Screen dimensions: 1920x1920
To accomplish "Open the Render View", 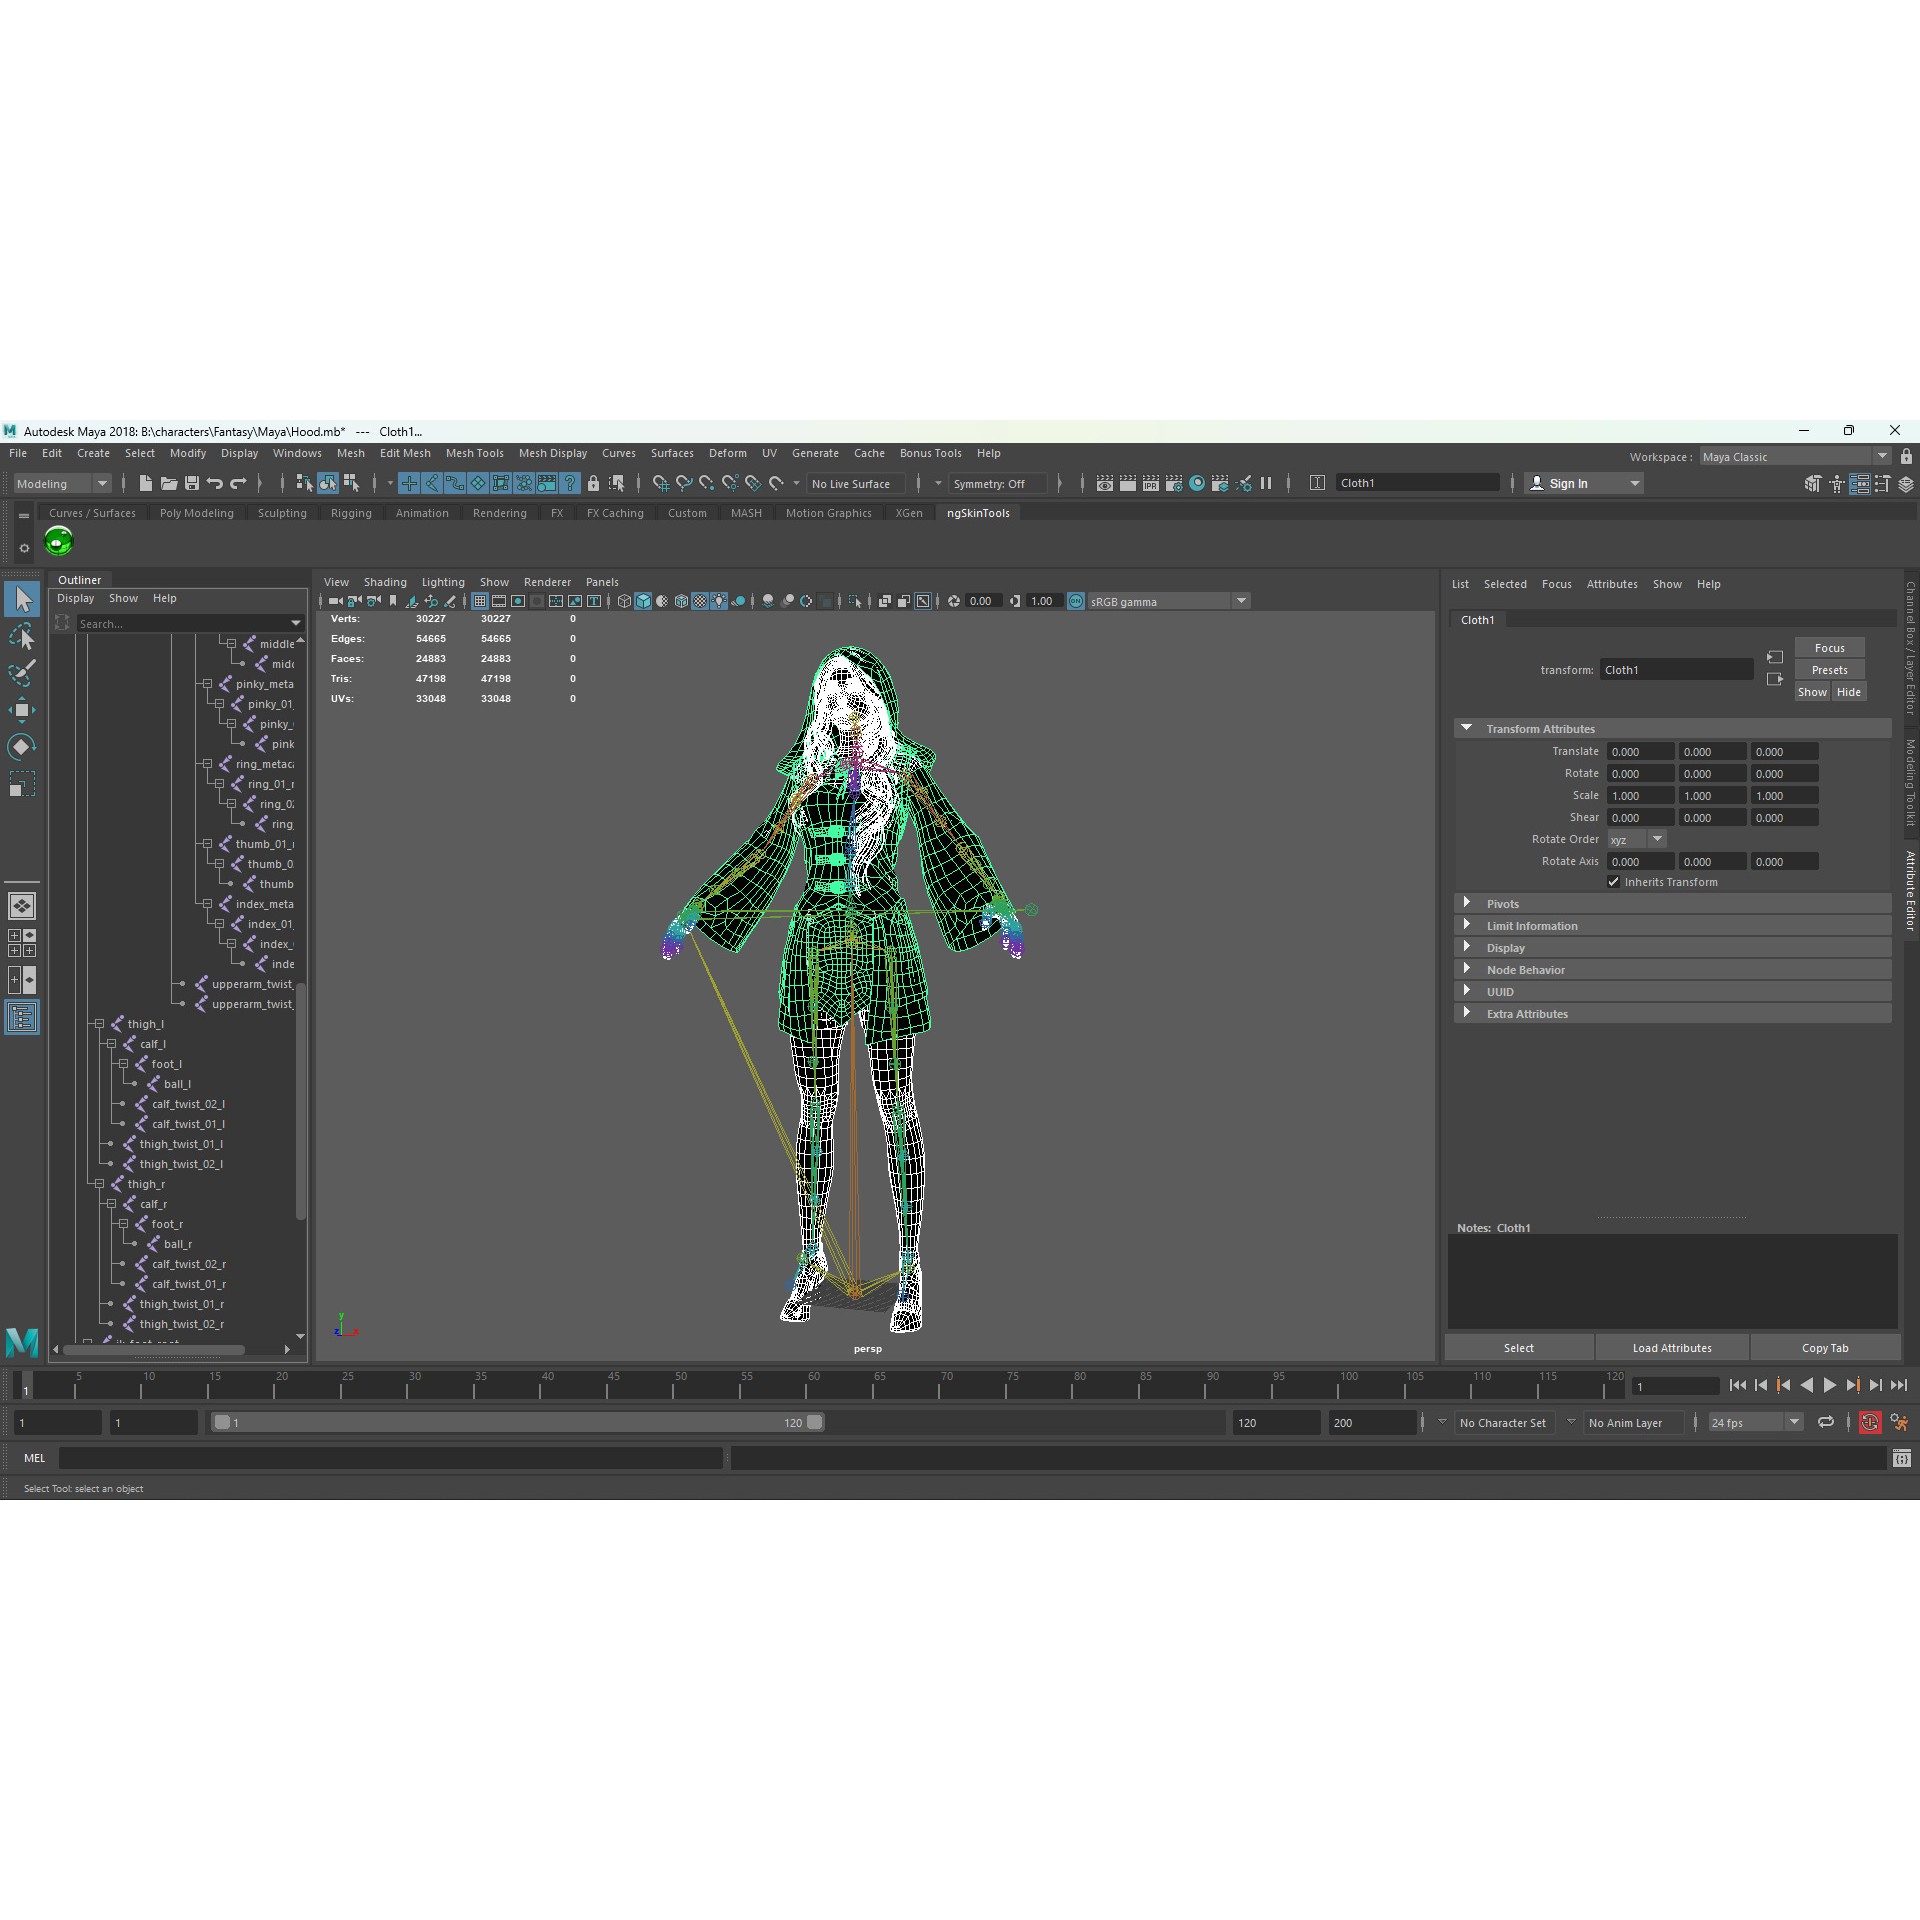I will point(1104,484).
